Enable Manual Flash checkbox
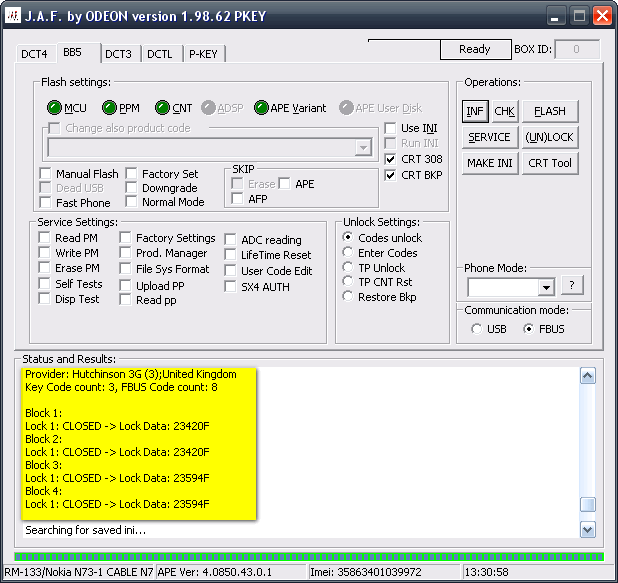Screen dimensions: 618x583 [46, 173]
